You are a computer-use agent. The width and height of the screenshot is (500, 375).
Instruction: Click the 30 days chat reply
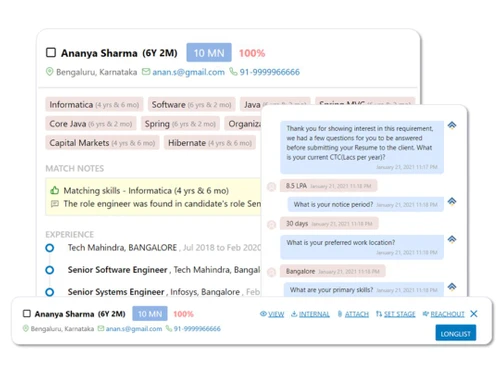pos(329,223)
